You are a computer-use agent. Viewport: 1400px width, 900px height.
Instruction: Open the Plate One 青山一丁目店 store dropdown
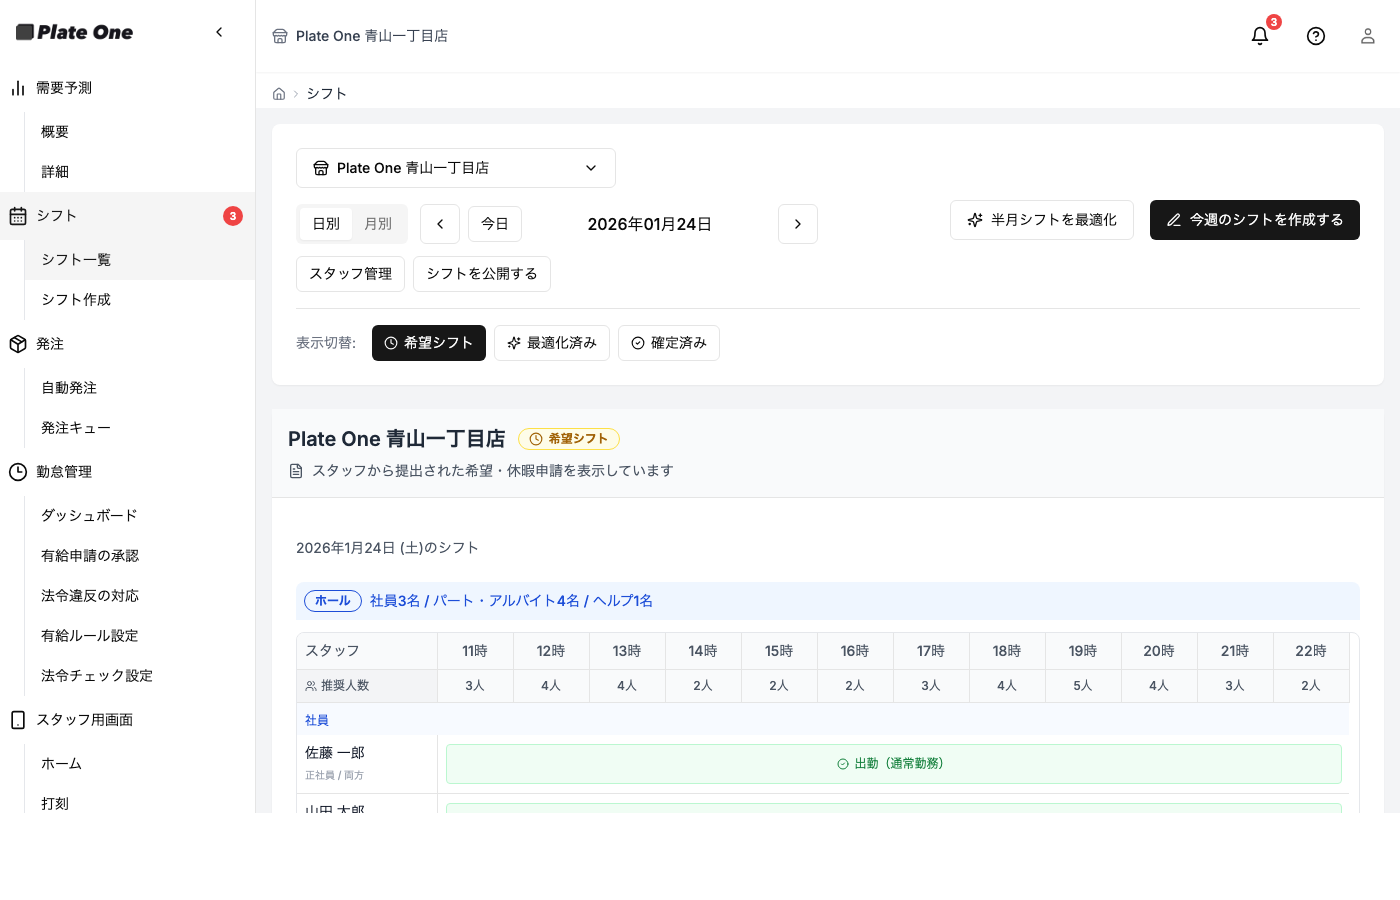coord(456,168)
